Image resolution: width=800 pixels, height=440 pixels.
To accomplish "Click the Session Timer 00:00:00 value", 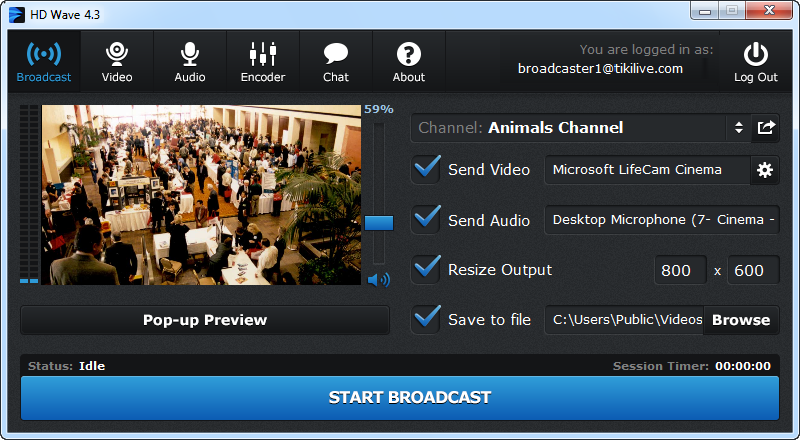I will click(x=743, y=366).
